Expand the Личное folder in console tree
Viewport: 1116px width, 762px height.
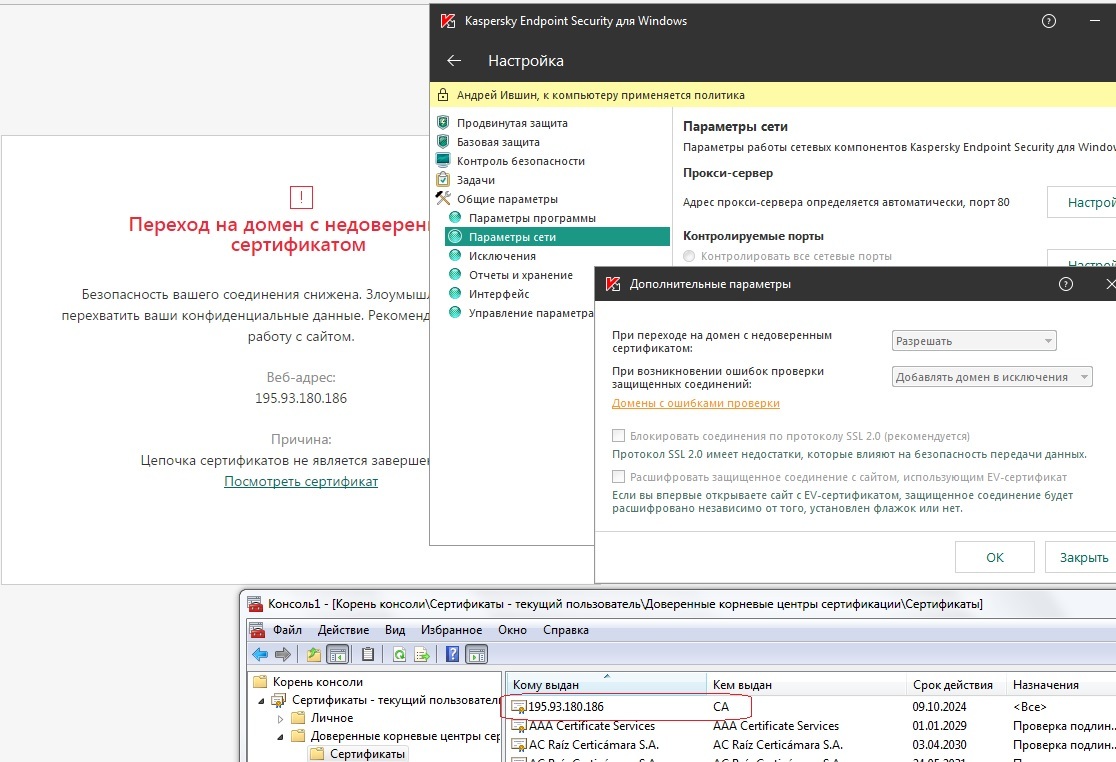281,718
